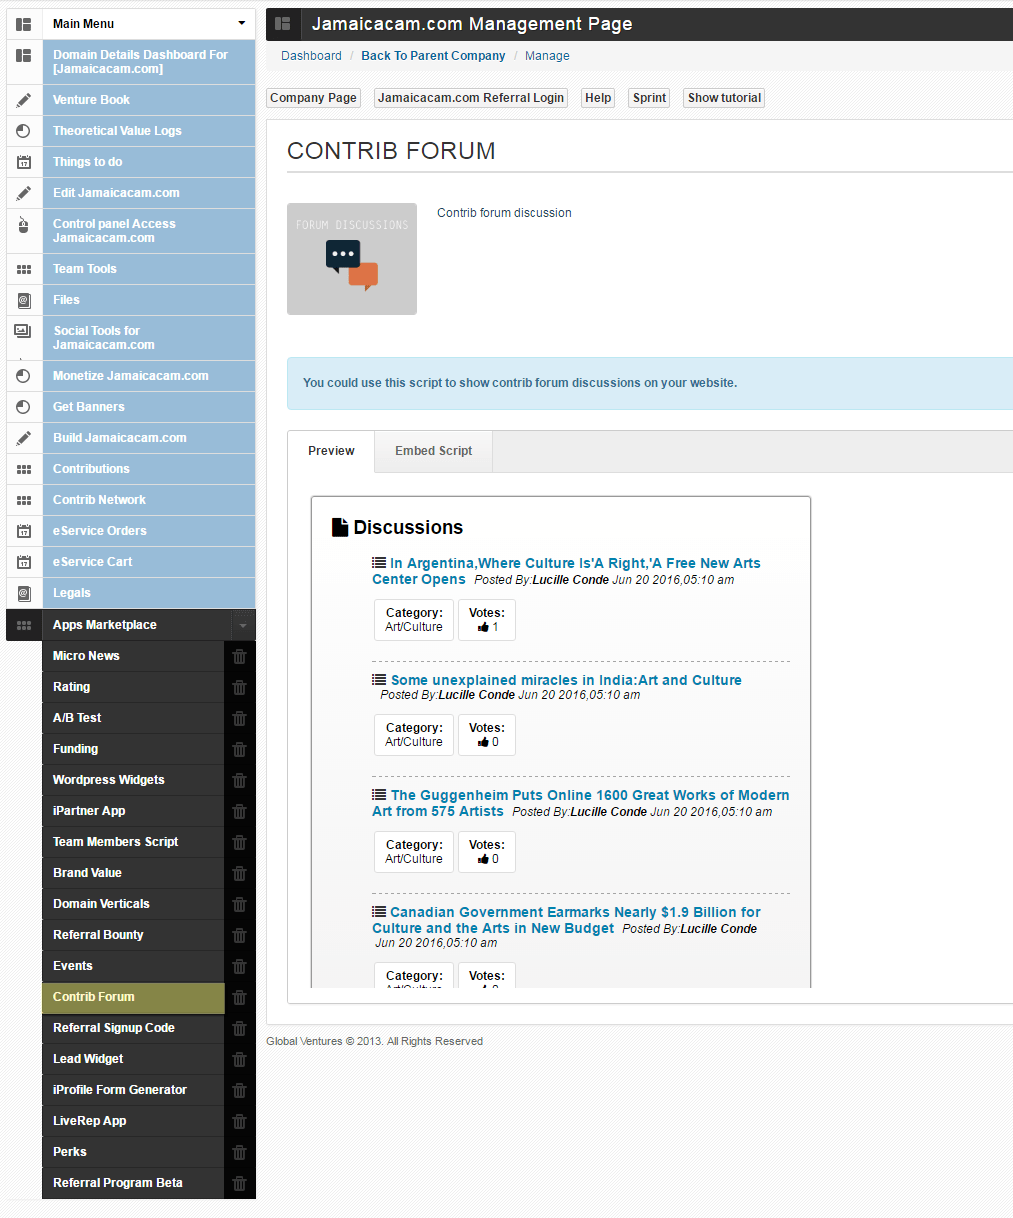1013x1218 pixels.
Task: Click trash icon beside A/B Test
Action: 239,718
